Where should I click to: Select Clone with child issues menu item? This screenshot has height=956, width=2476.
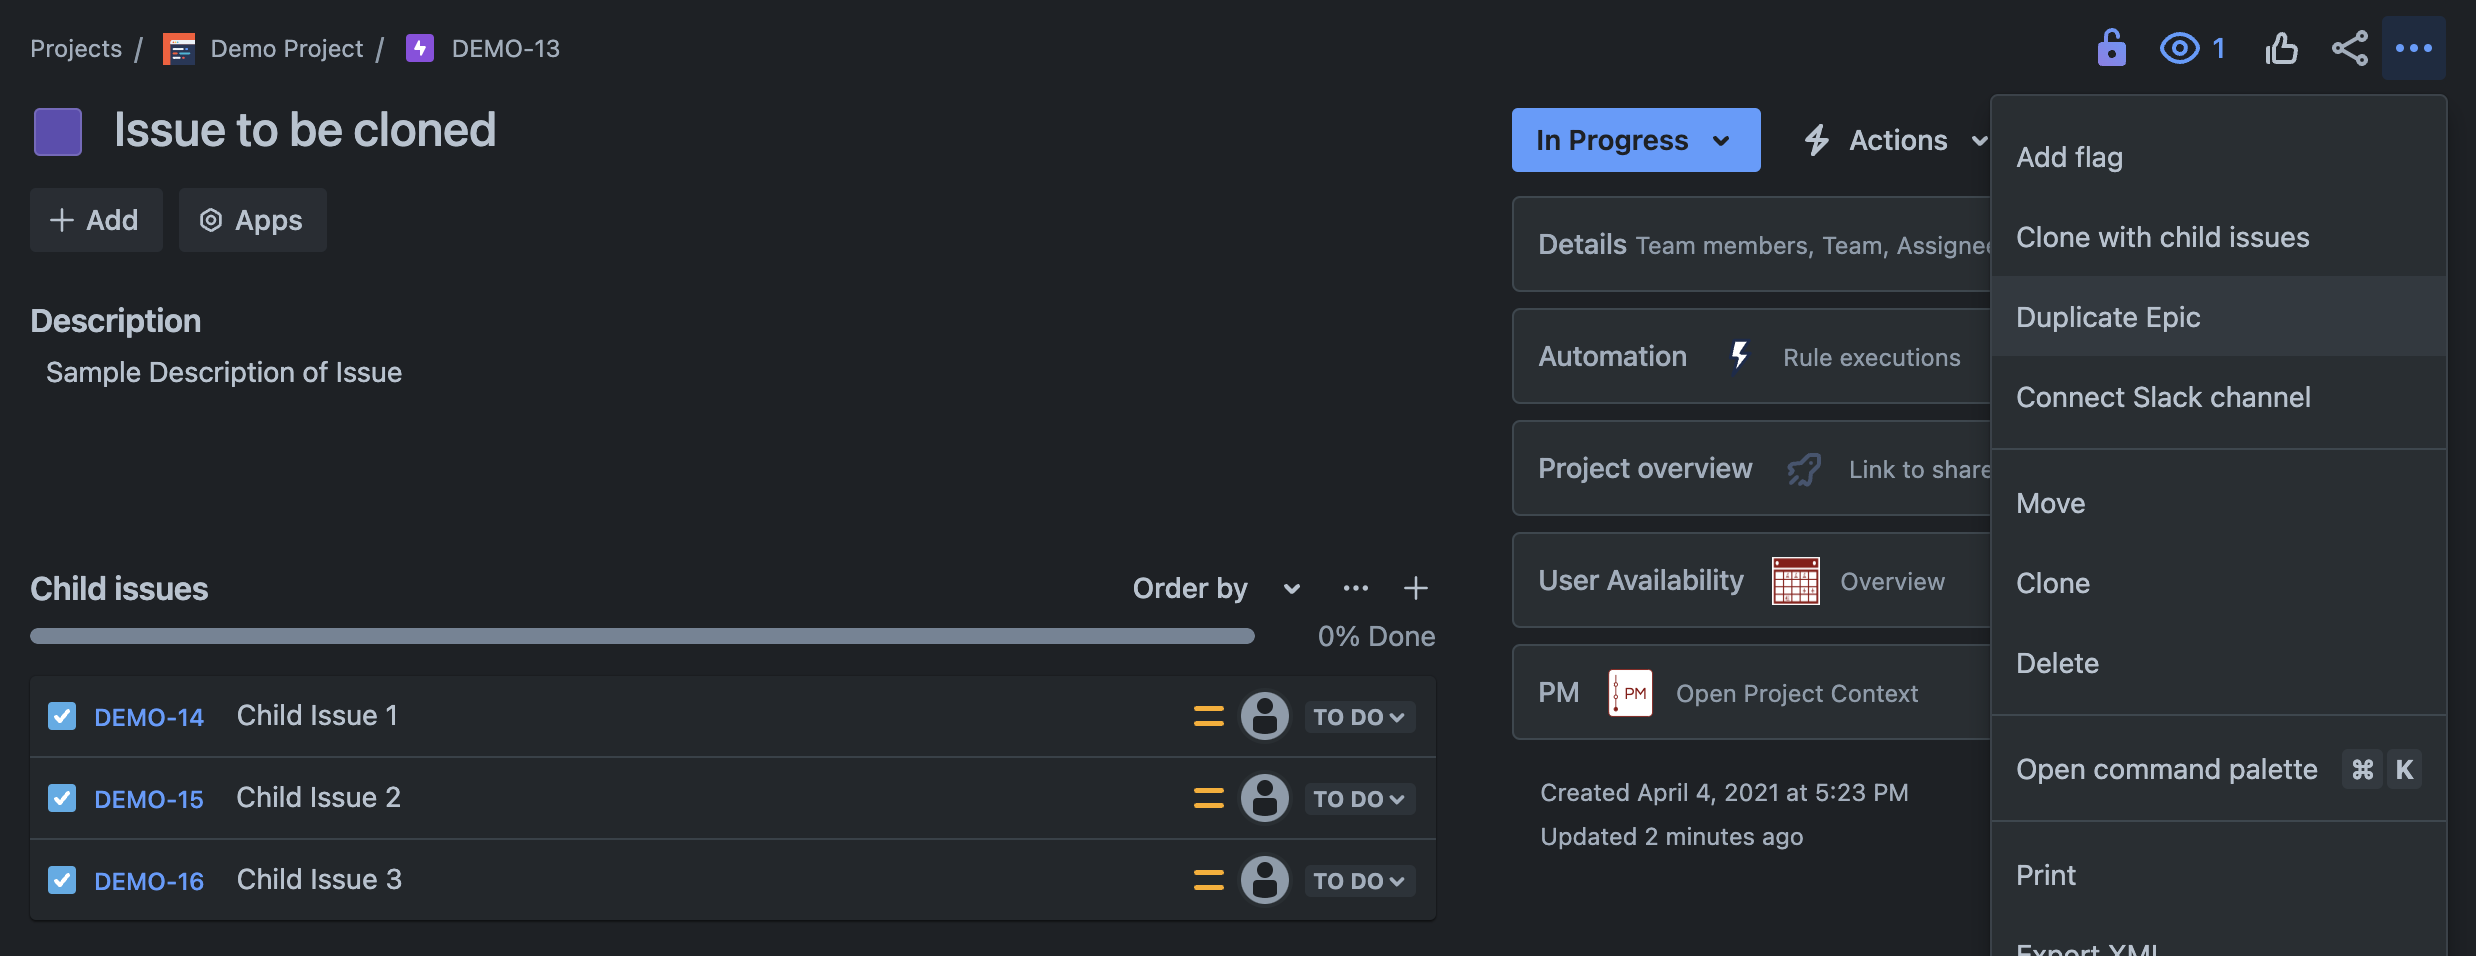pos(2162,237)
